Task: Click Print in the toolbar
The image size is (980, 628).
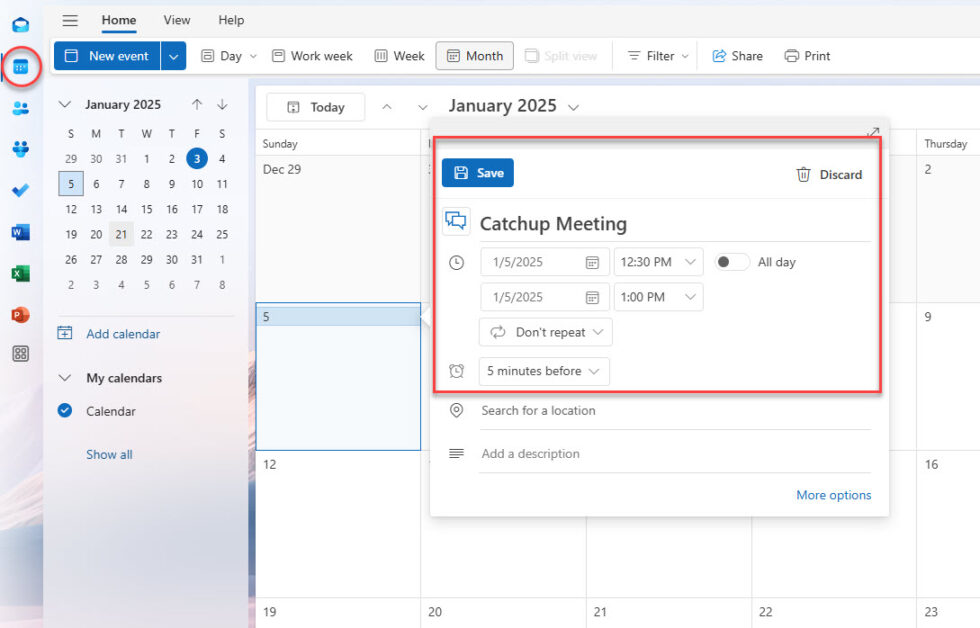Action: tap(807, 56)
